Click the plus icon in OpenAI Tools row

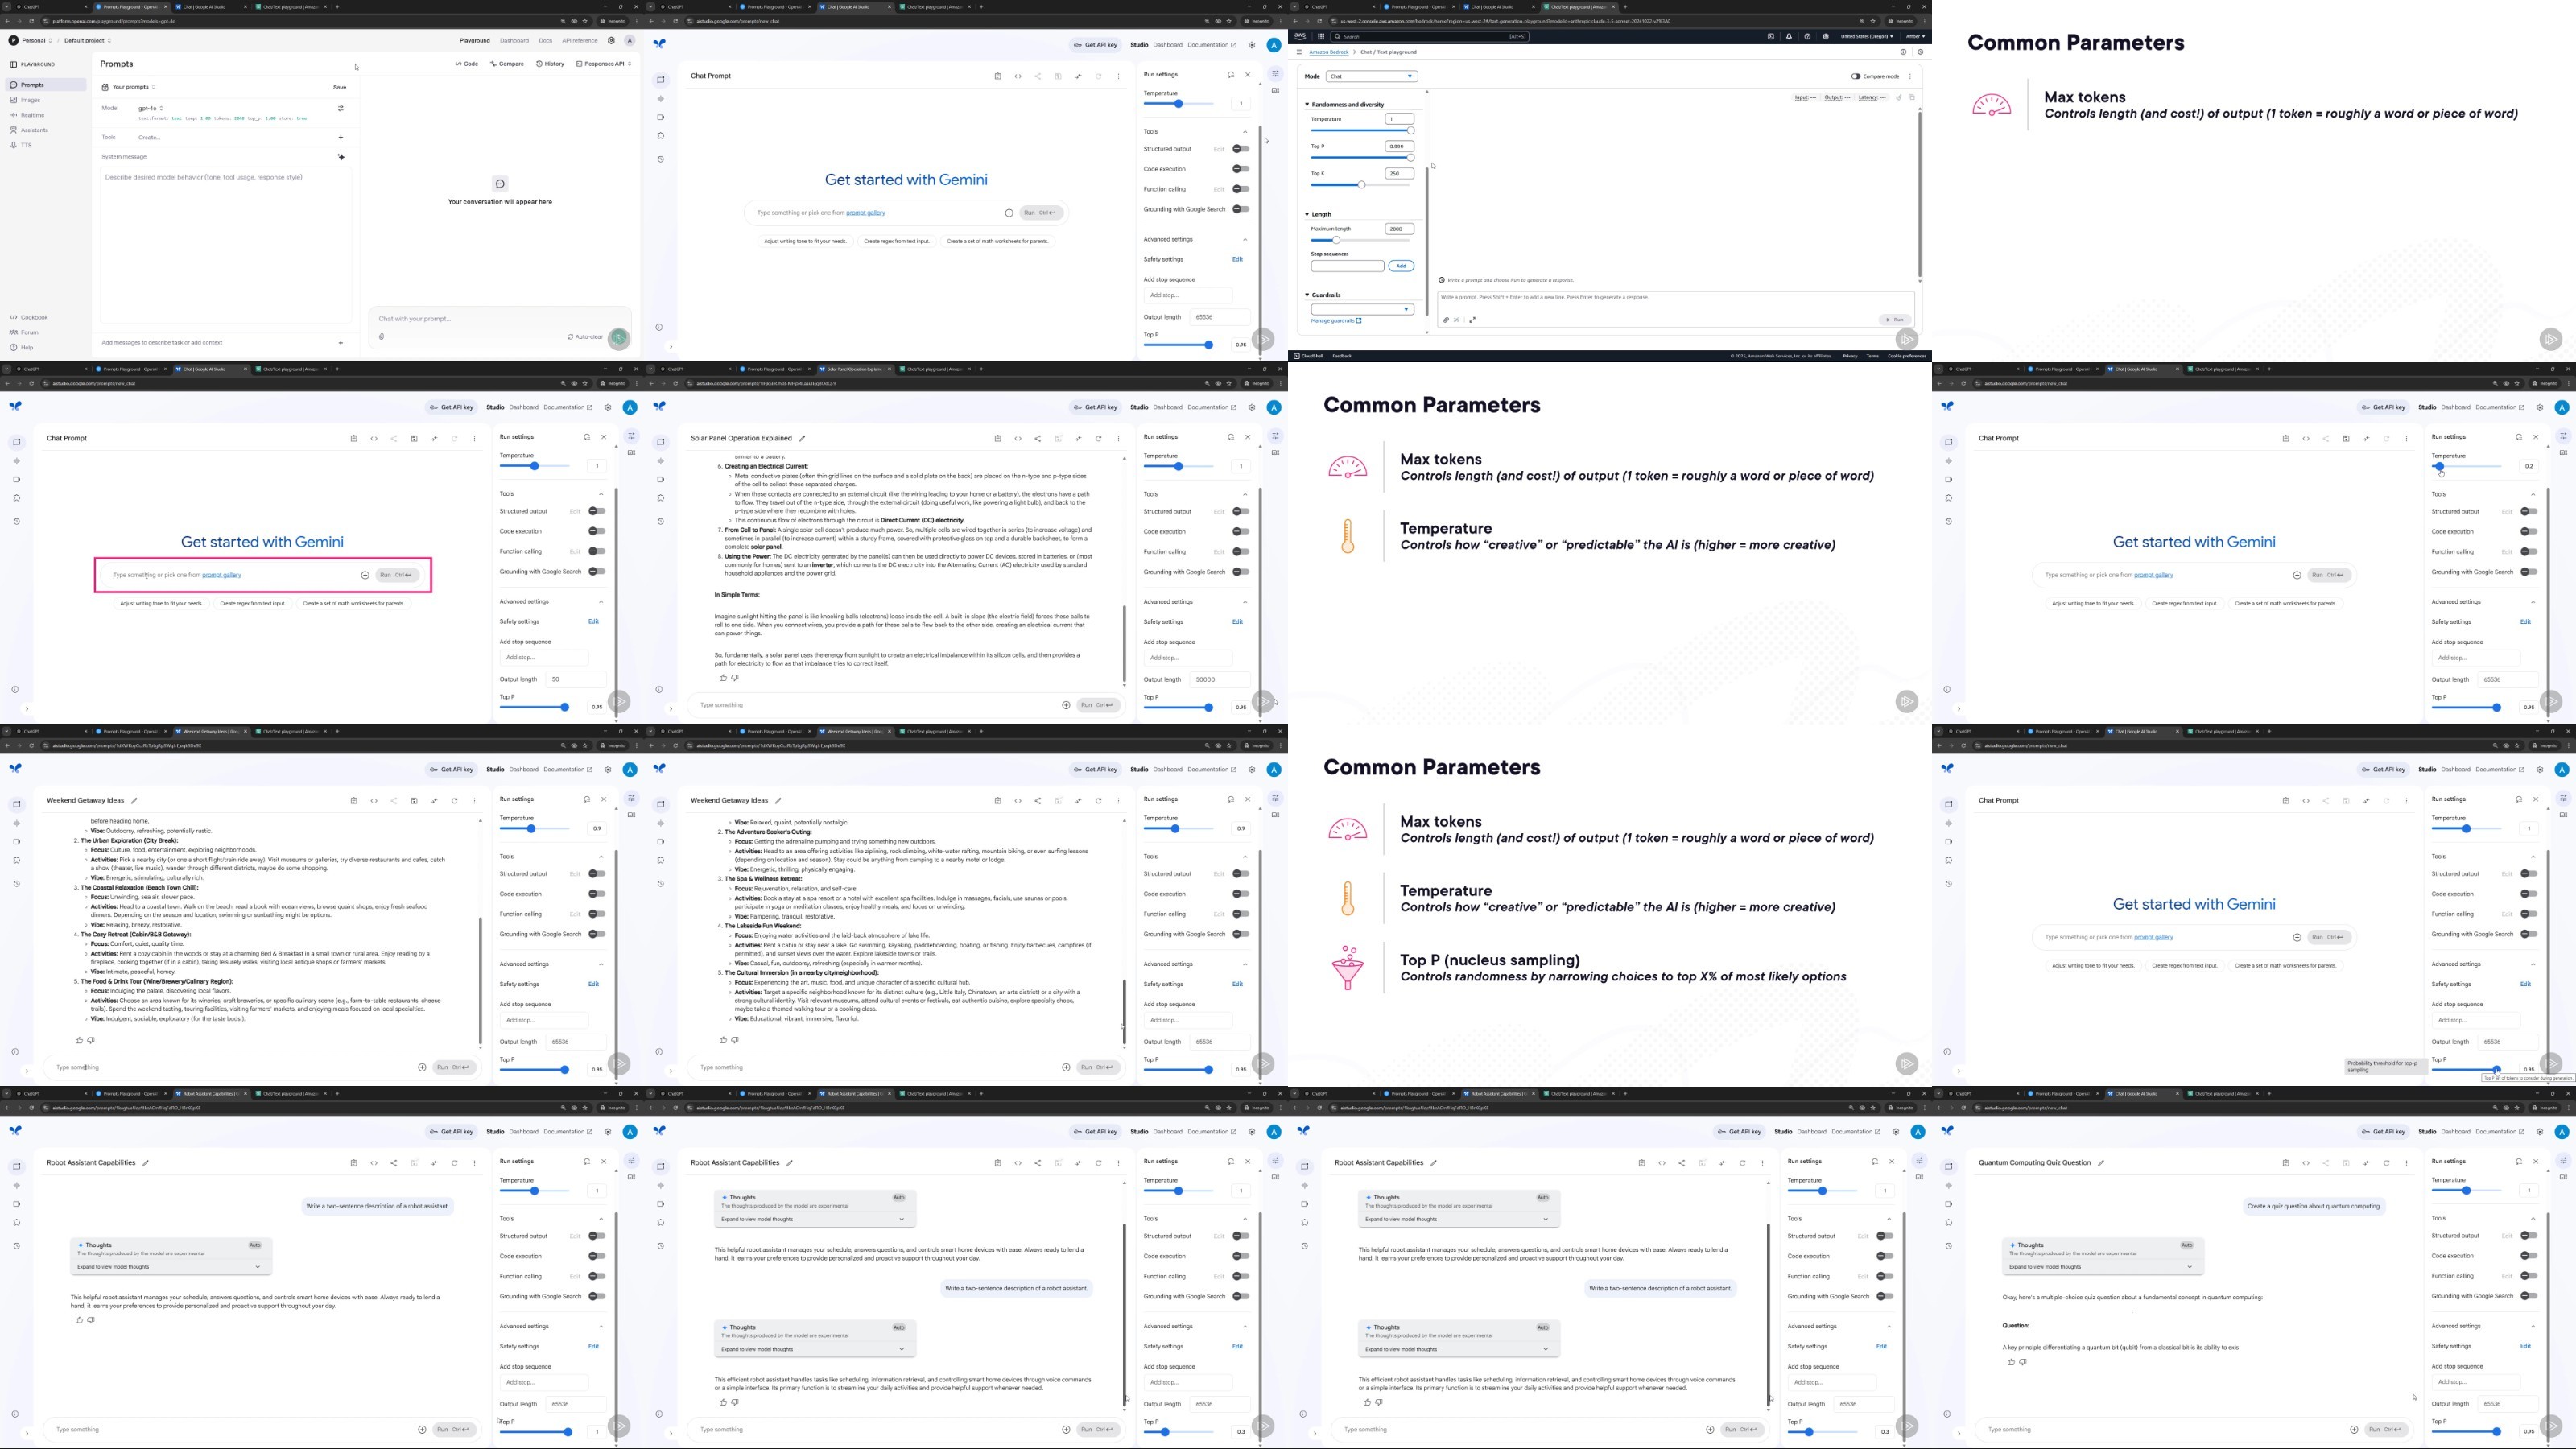[340, 137]
